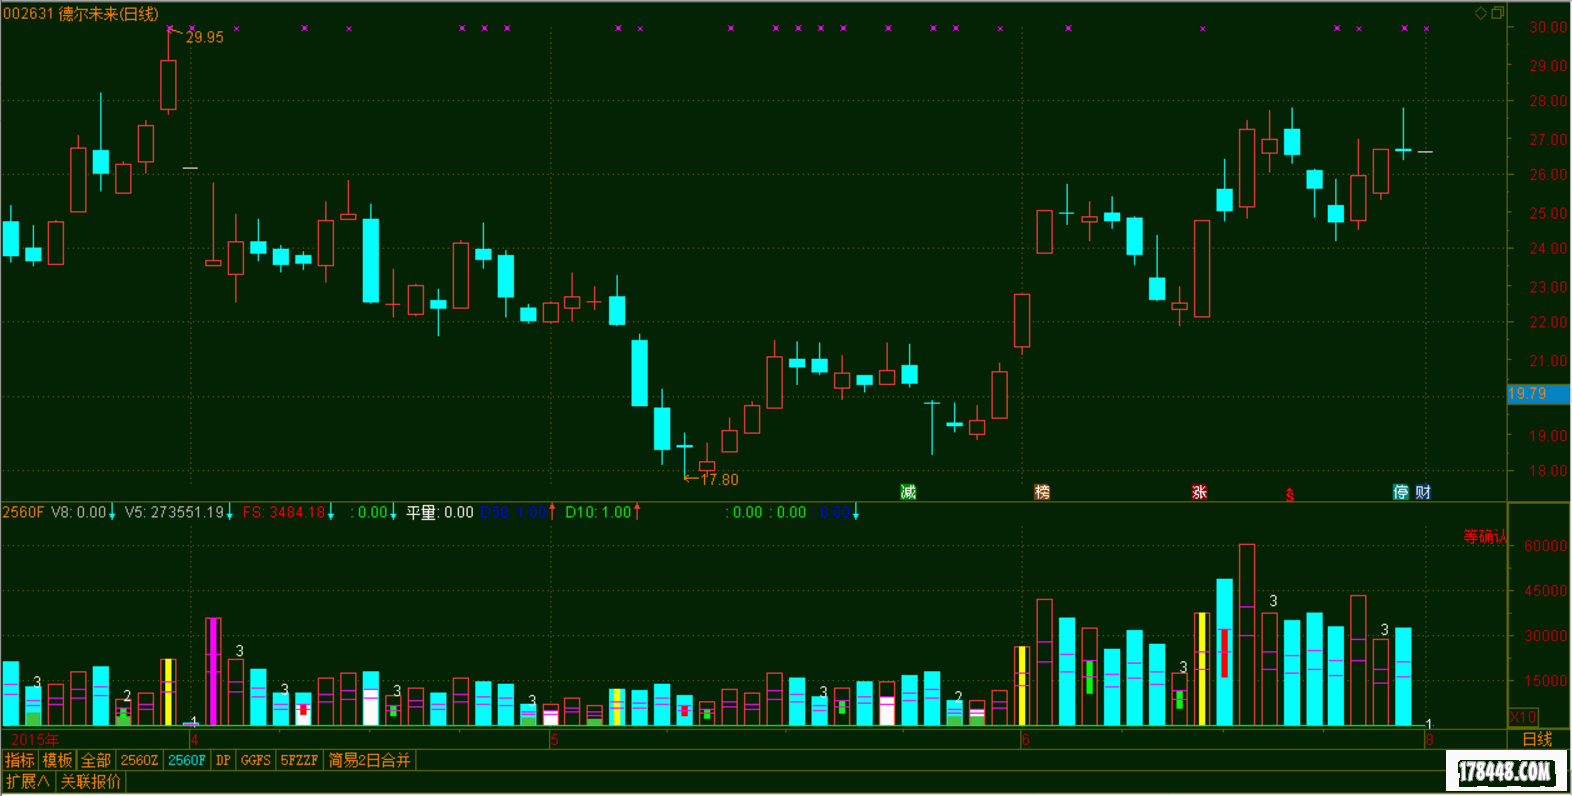Open the 日线 period selector
Image resolution: width=1572 pixels, height=796 pixels.
(x=1537, y=739)
